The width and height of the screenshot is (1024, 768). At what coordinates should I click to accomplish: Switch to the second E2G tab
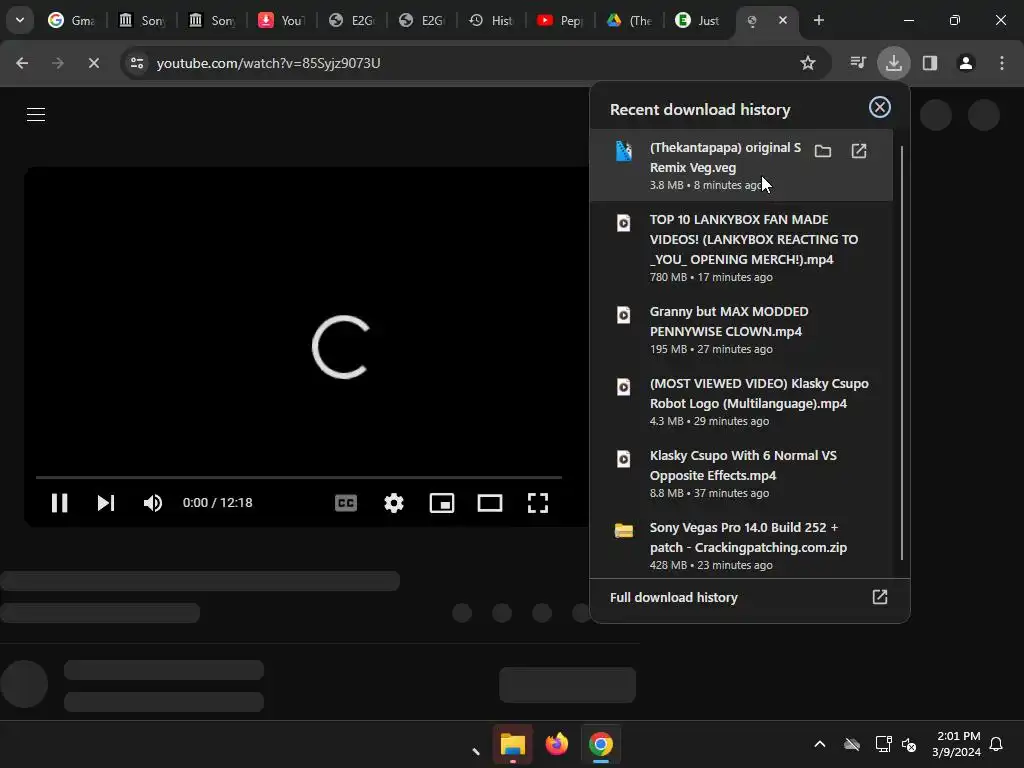point(421,20)
